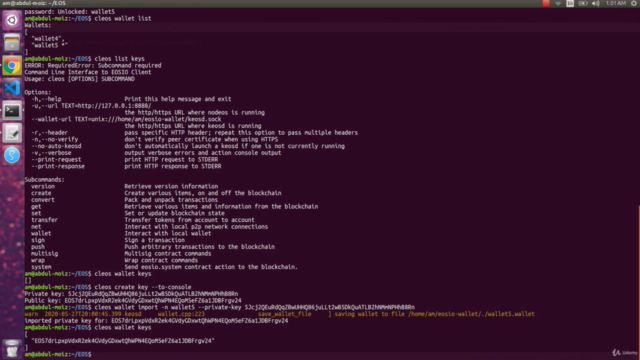Screen dimensions: 640x360
Task: Click 'Print this help message and exit'
Action: coord(178,99)
